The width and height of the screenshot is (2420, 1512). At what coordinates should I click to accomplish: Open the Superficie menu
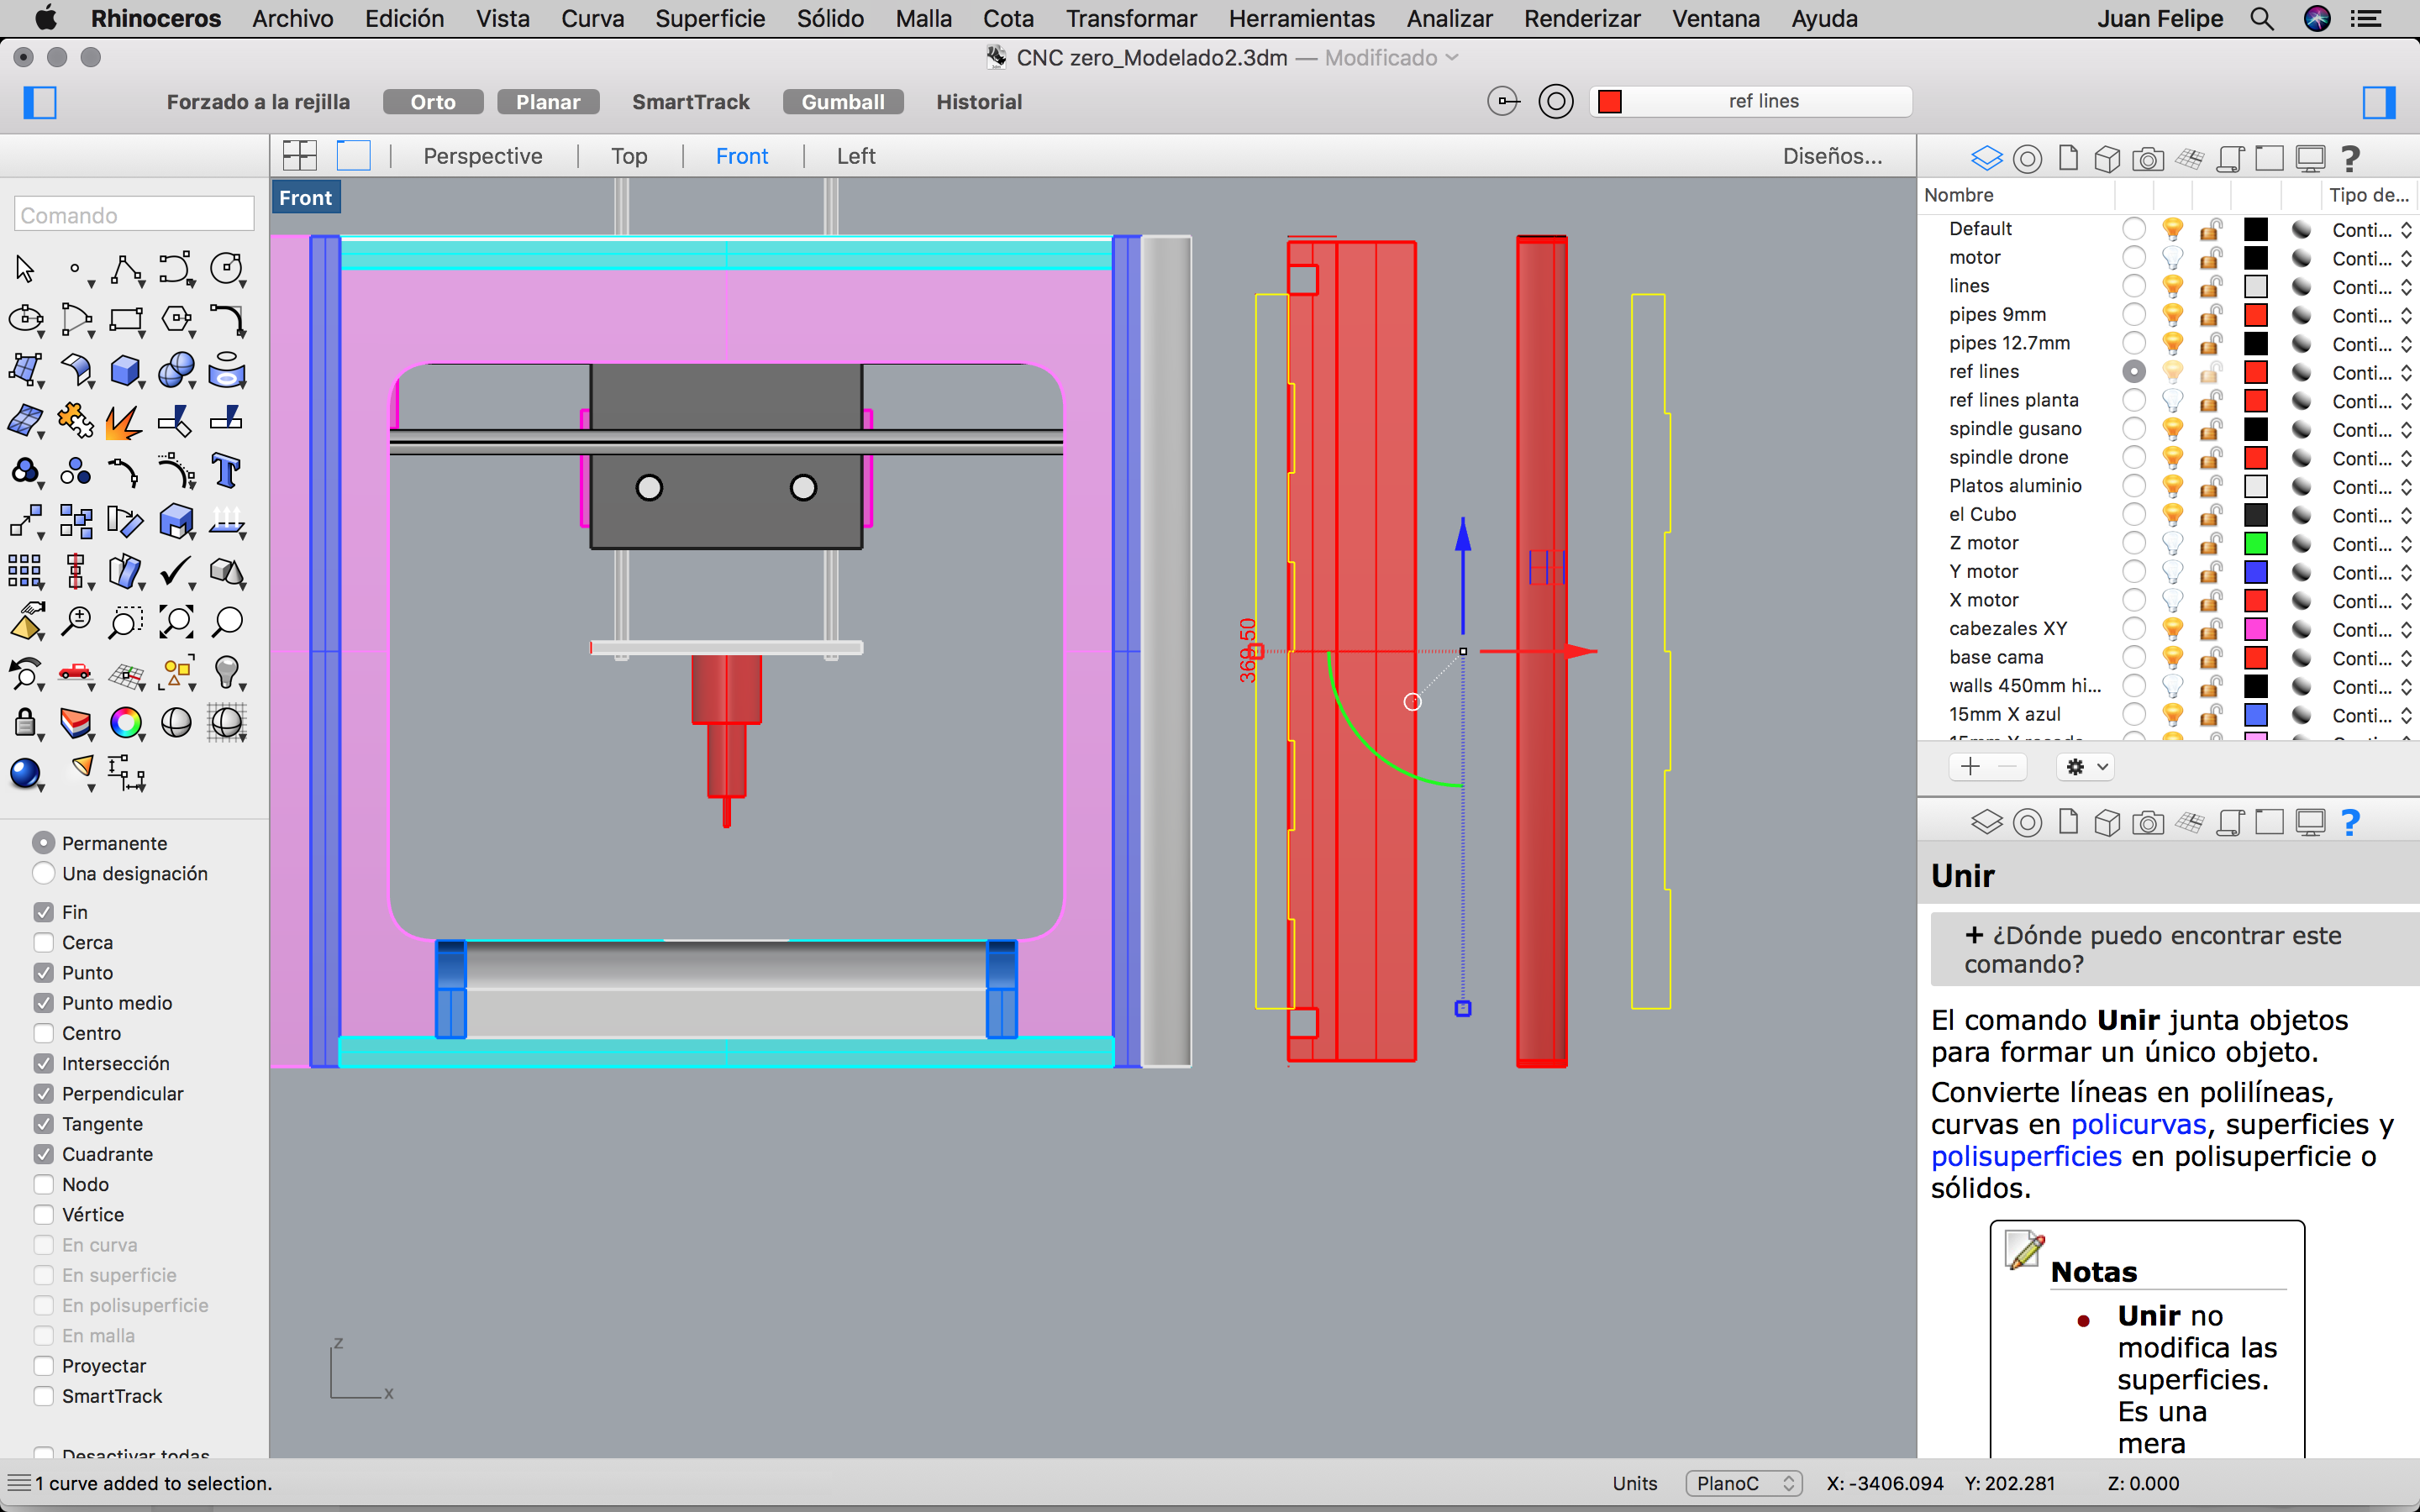coord(709,18)
